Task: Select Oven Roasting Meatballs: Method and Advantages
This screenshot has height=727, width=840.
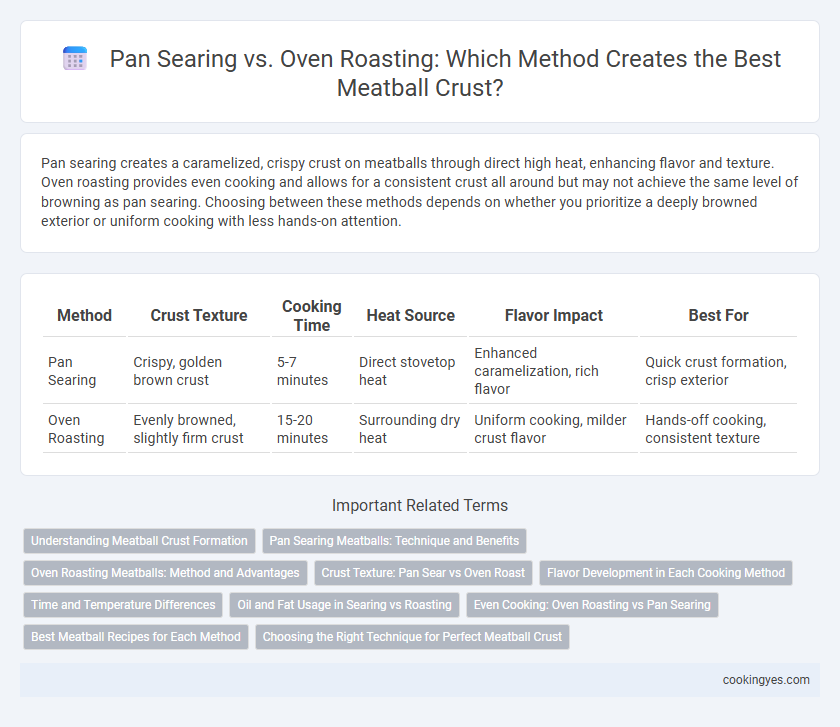Action: [165, 573]
